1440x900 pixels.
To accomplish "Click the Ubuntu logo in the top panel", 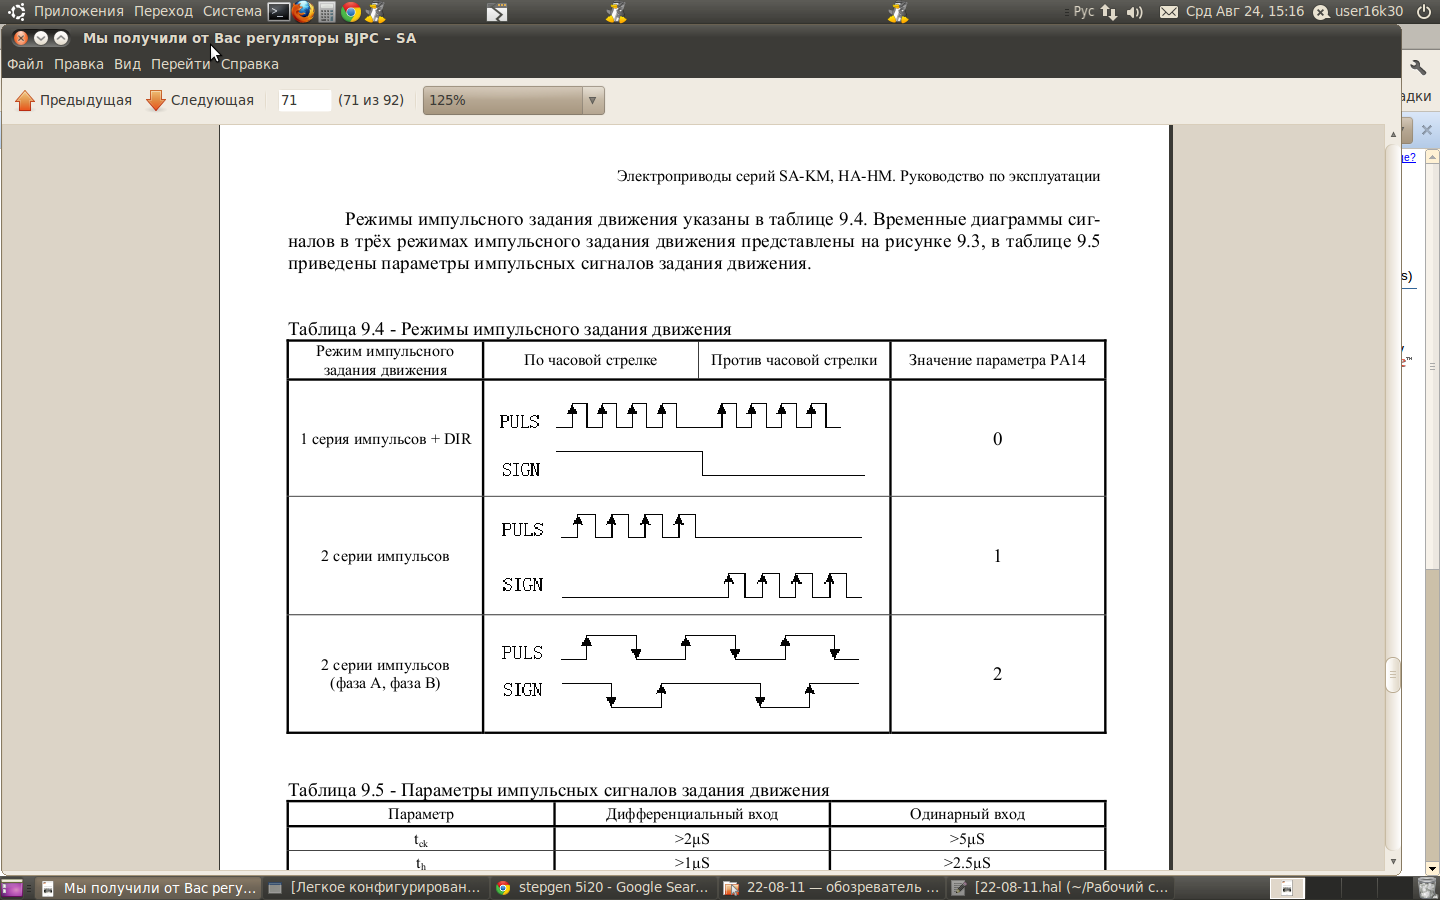I will tap(16, 12).
